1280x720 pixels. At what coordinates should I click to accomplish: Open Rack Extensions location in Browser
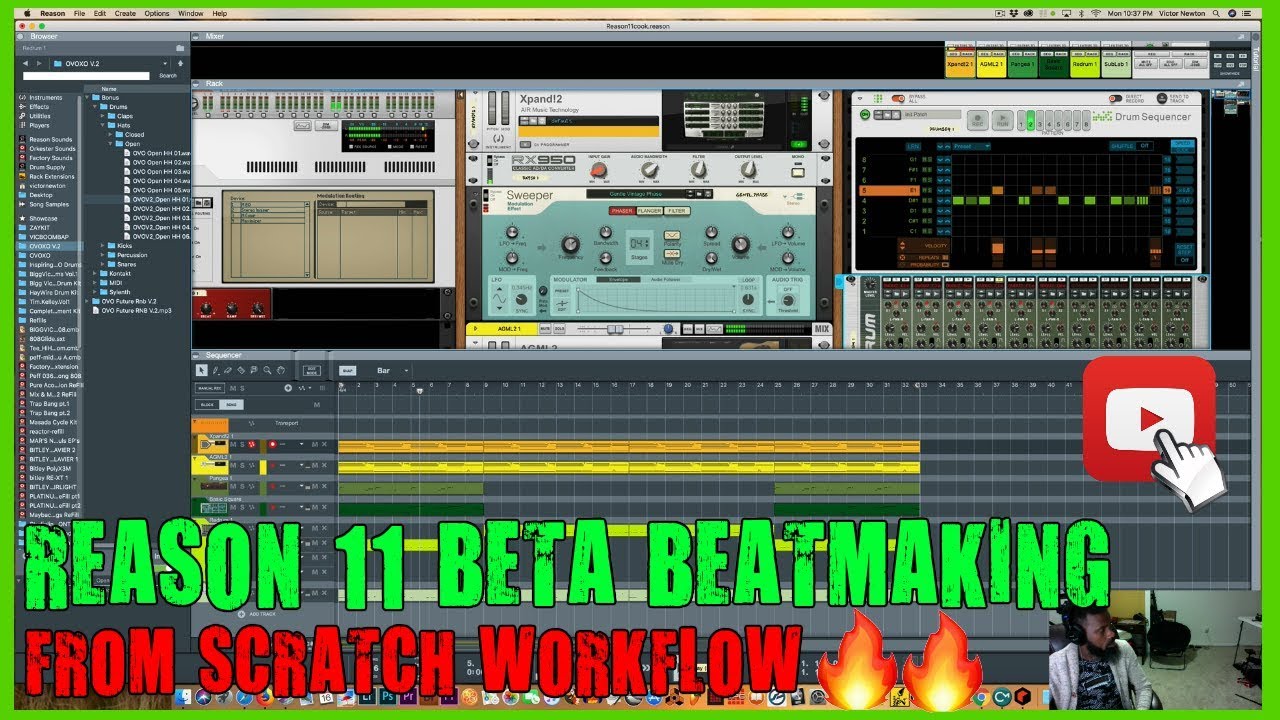[54, 176]
